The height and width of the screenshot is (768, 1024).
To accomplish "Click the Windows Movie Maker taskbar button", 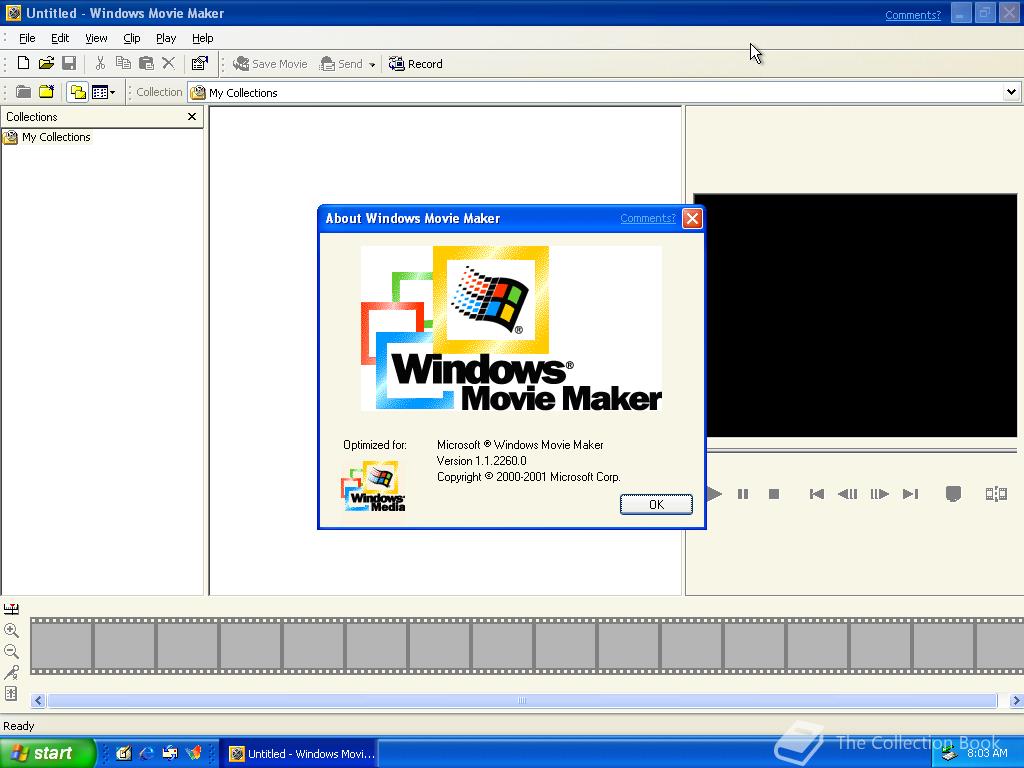I will 301,754.
